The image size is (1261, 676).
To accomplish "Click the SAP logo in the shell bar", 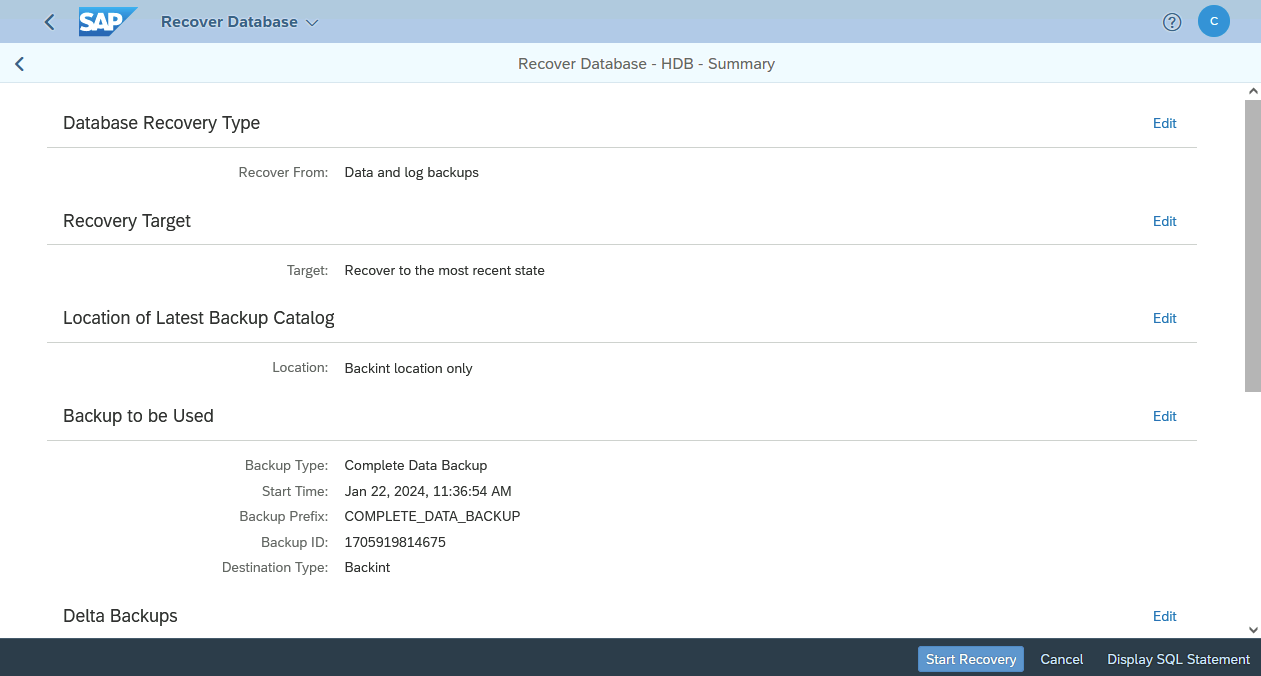I will [x=107, y=21].
